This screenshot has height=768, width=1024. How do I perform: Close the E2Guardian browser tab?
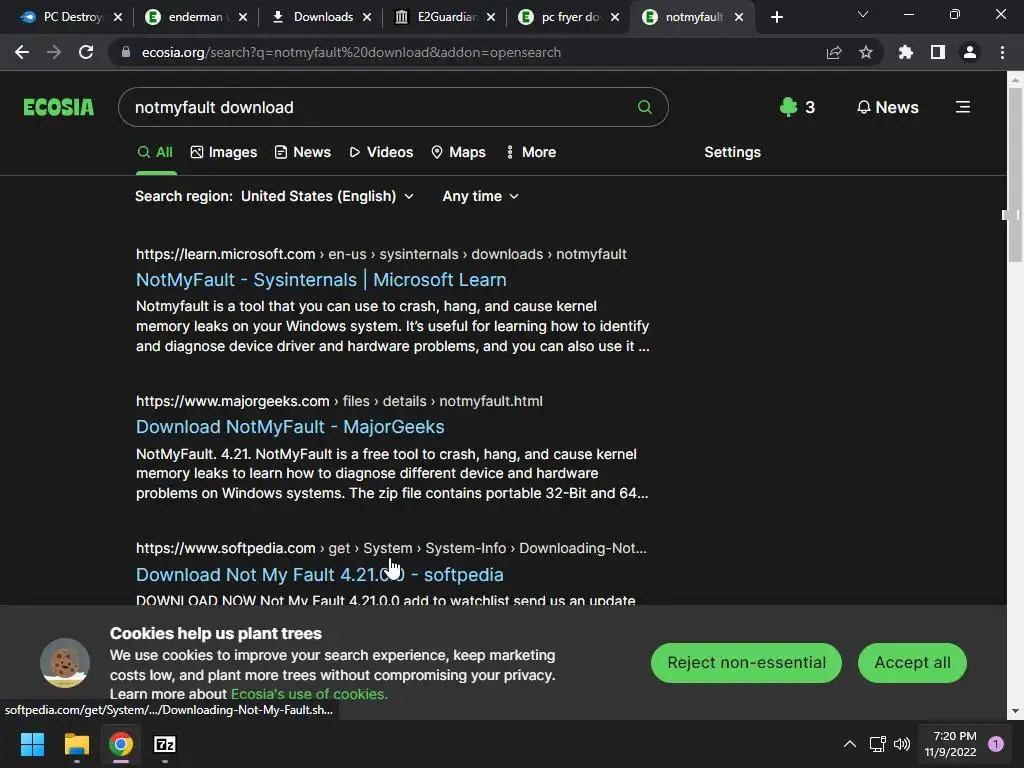point(491,17)
